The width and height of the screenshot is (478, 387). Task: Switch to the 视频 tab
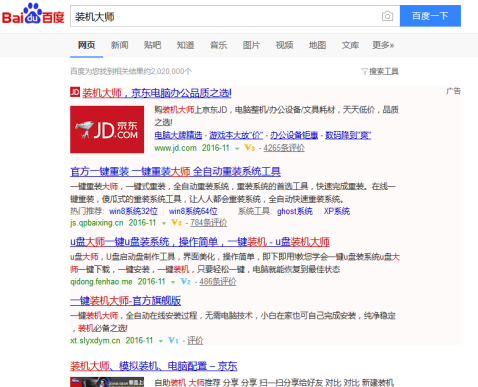click(x=284, y=45)
